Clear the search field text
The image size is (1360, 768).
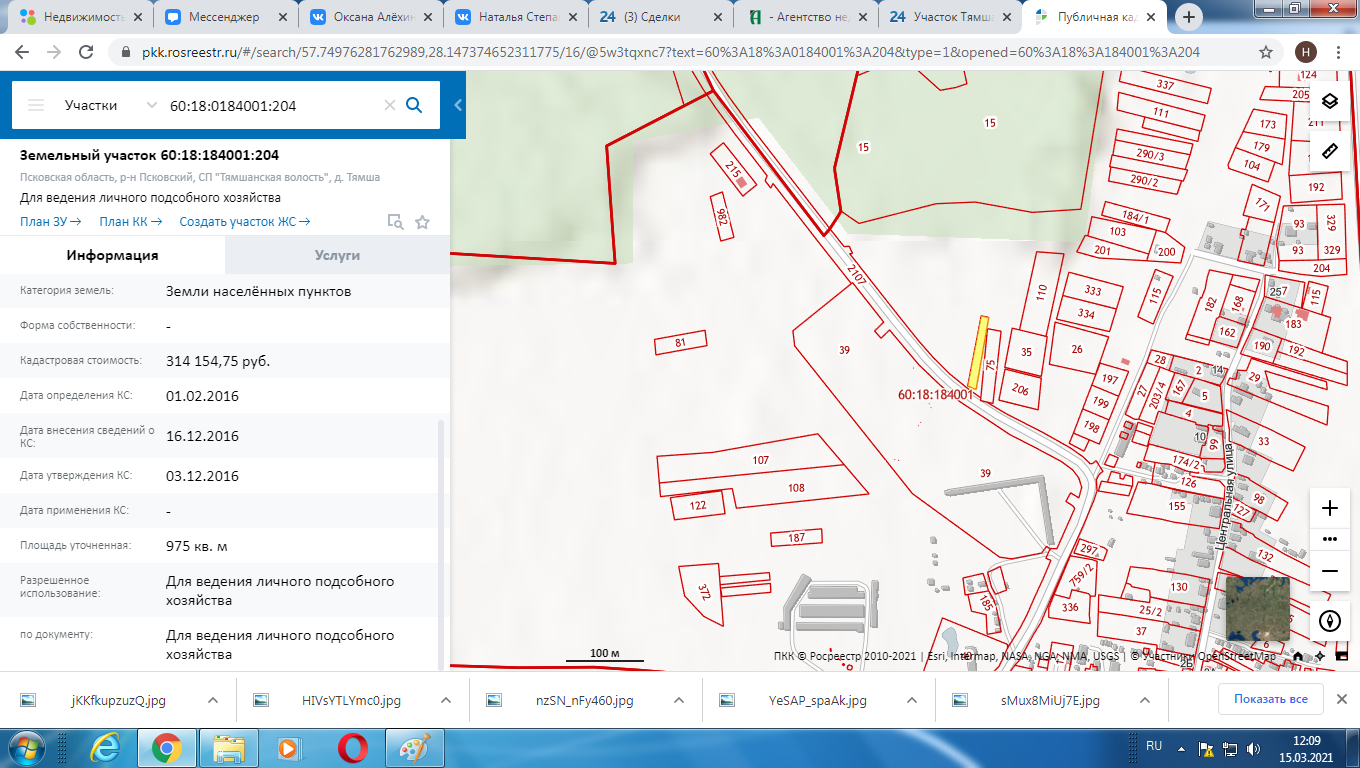tap(390, 105)
